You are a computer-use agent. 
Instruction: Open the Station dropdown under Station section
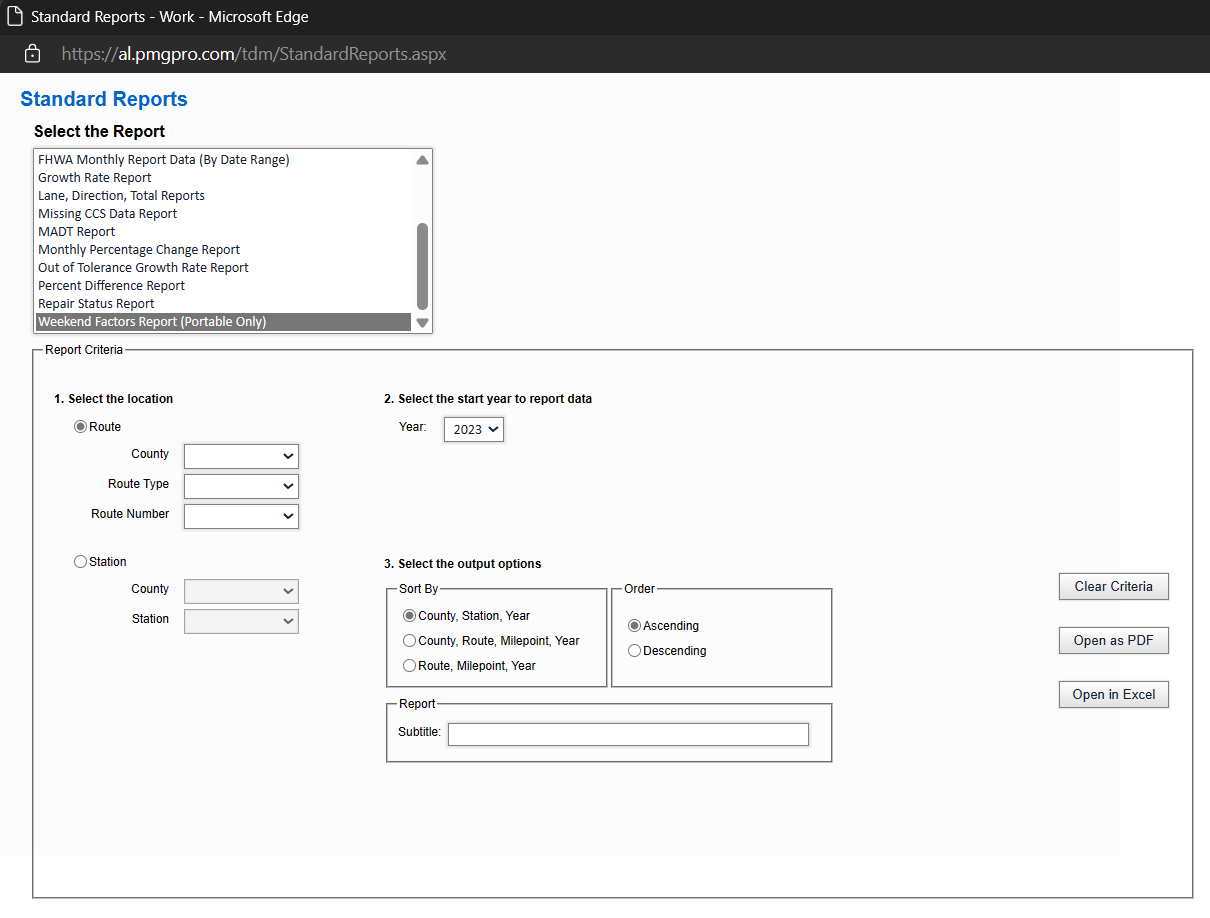tap(241, 621)
